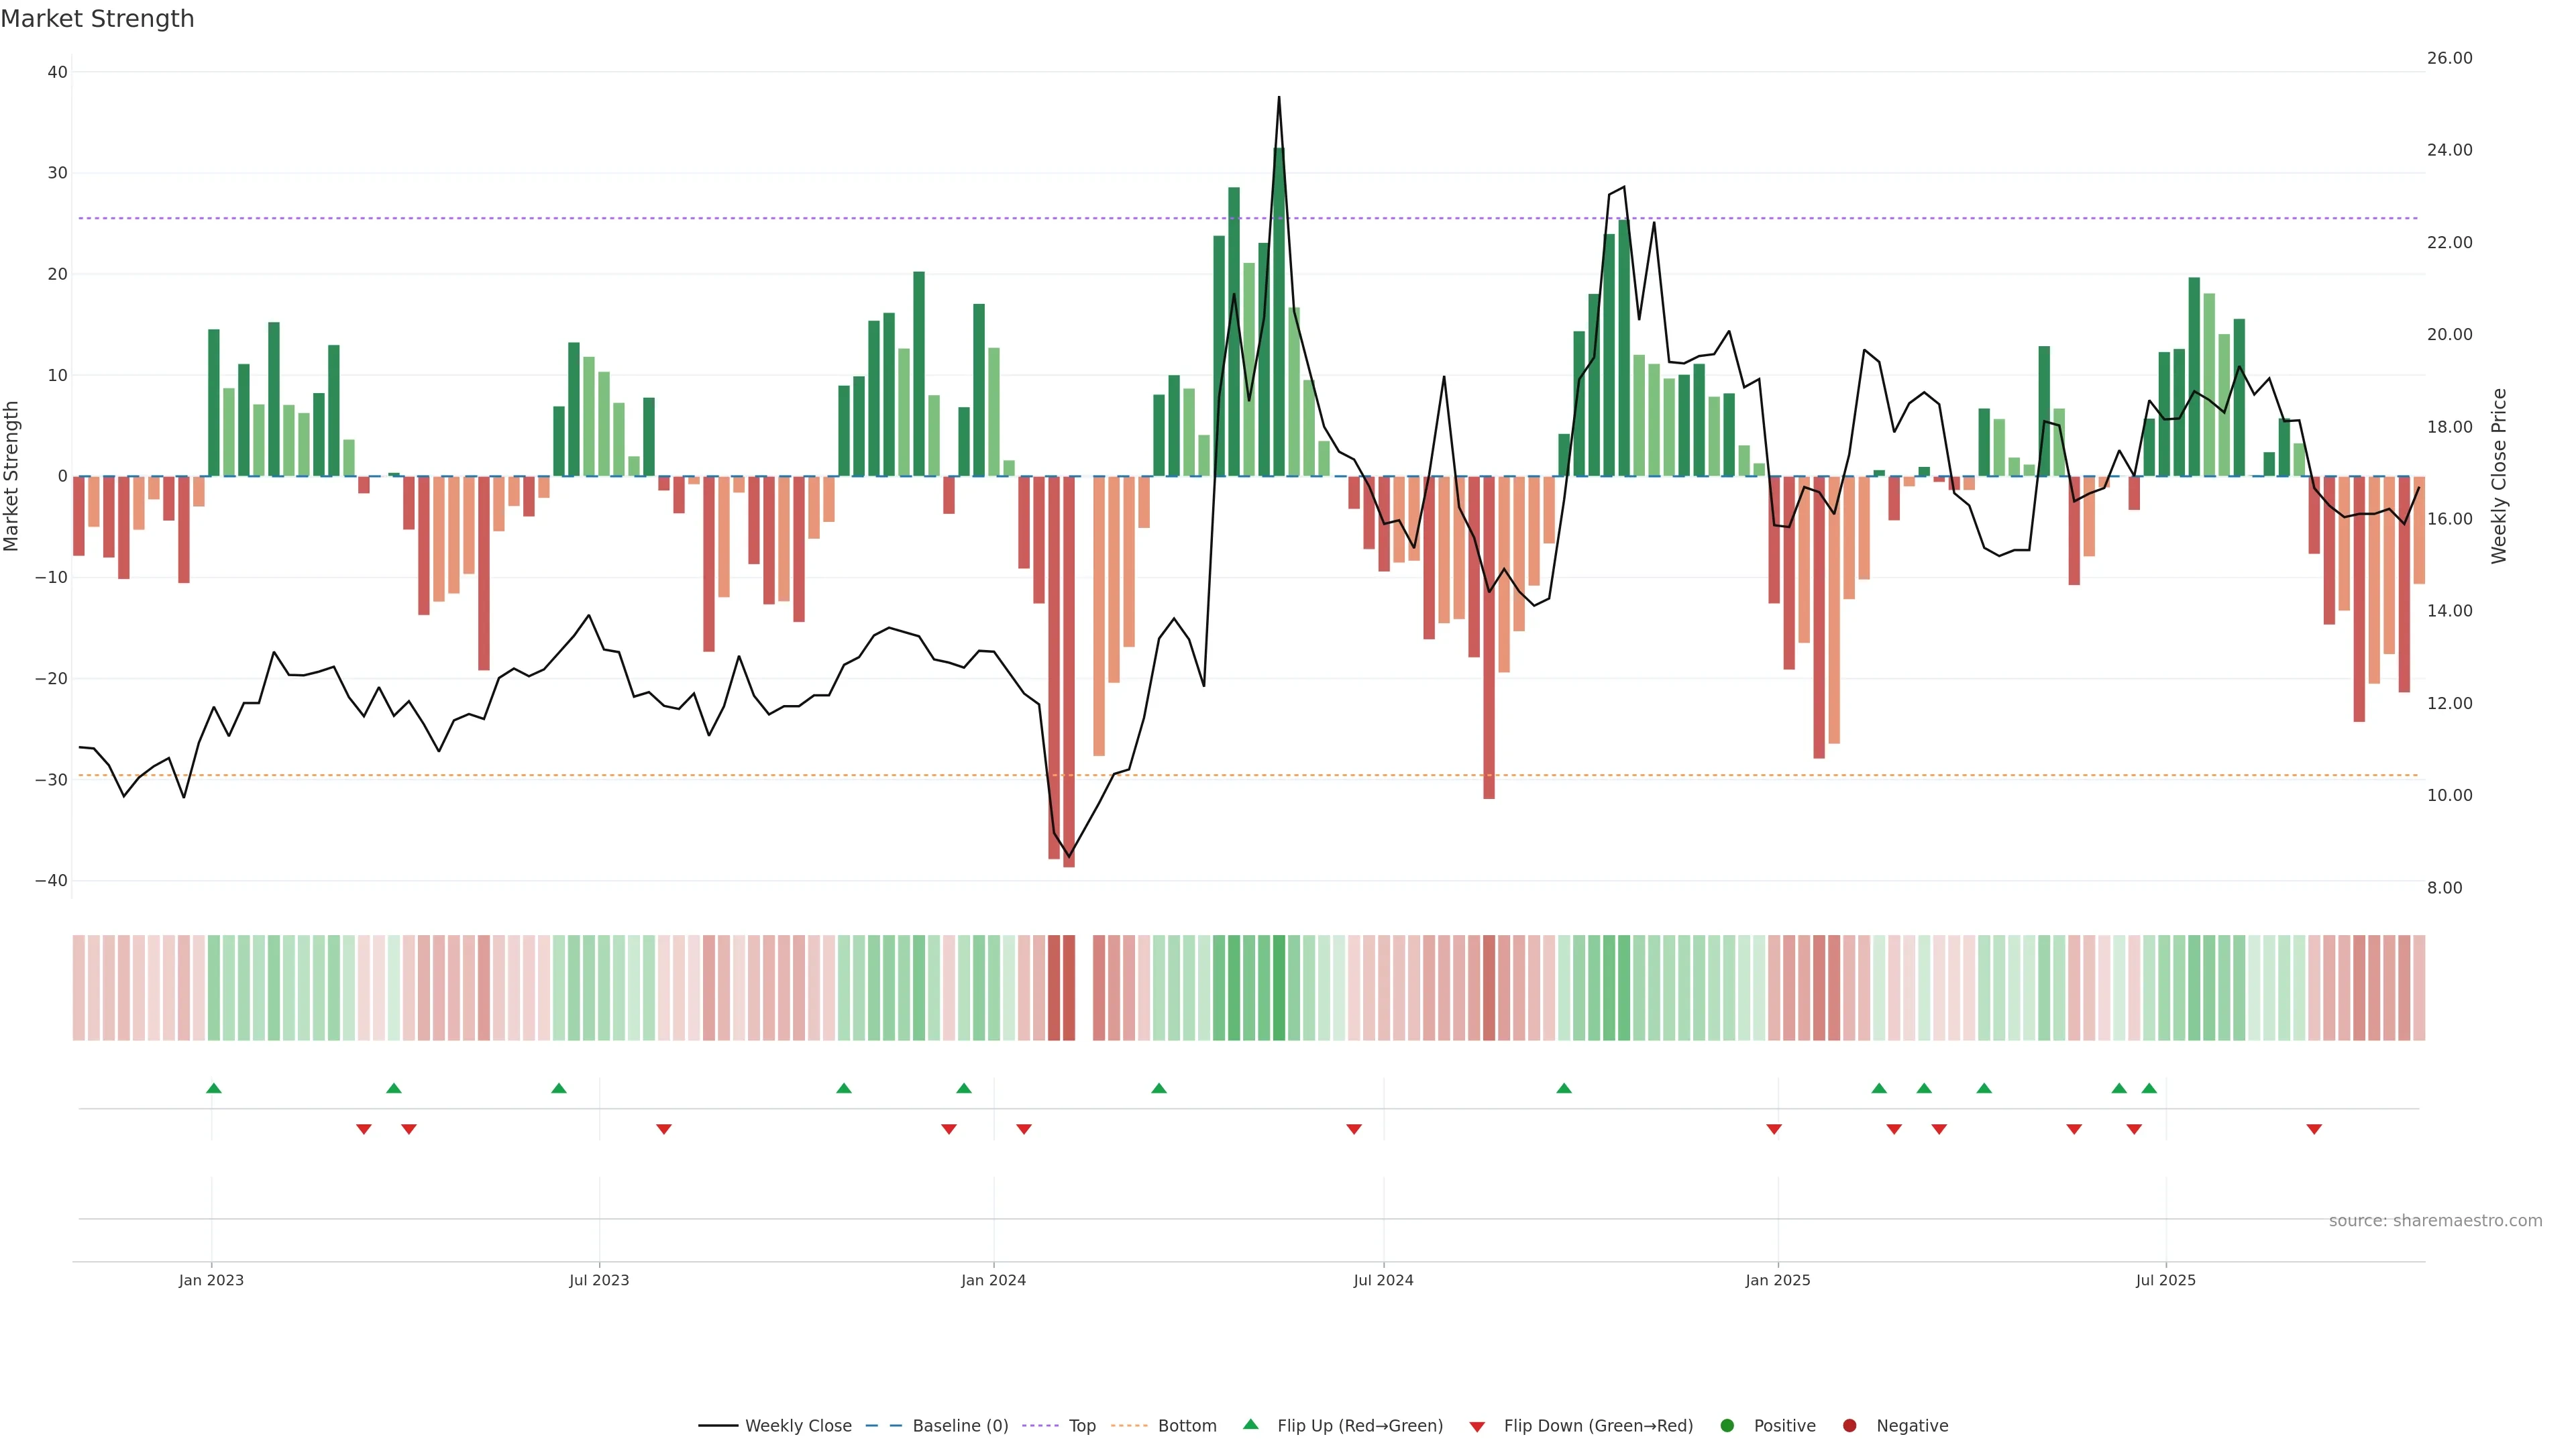Select the Jan 2024 x-axis label
The height and width of the screenshot is (1449, 2576).
[x=993, y=1280]
